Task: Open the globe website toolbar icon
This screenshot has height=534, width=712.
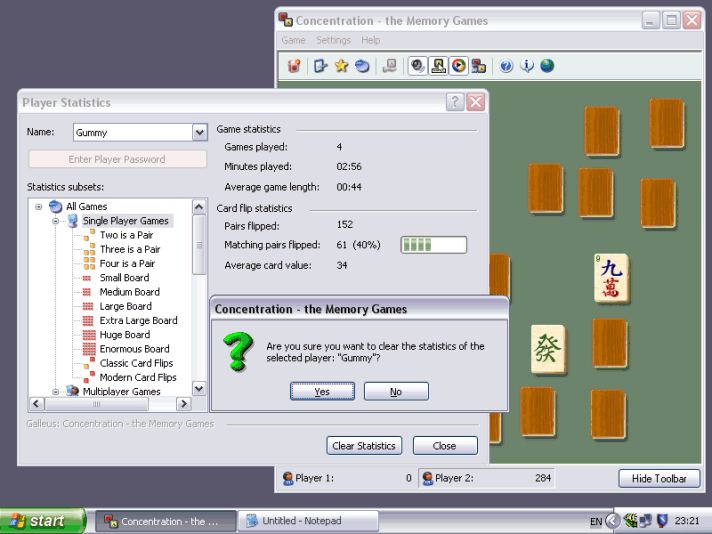Action: coord(547,66)
